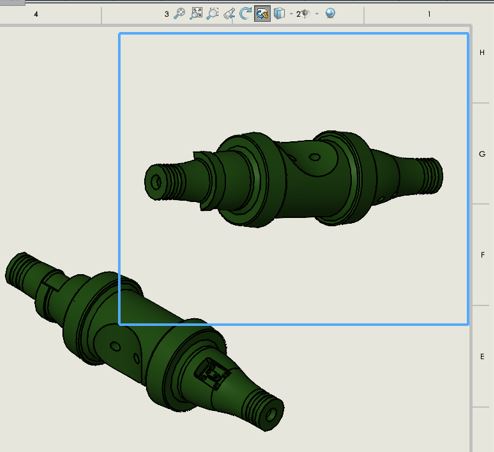Image resolution: width=494 pixels, height=452 pixels.
Task: Click the zone label F on the right border
Action: click(x=482, y=255)
